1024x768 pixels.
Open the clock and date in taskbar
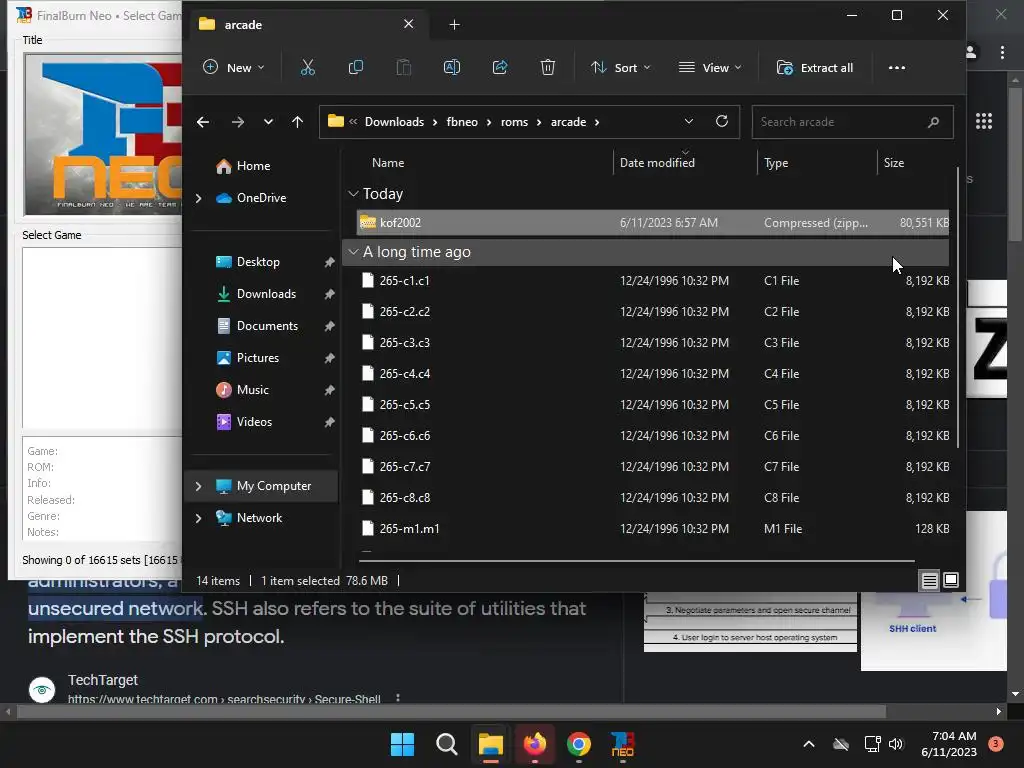click(949, 744)
